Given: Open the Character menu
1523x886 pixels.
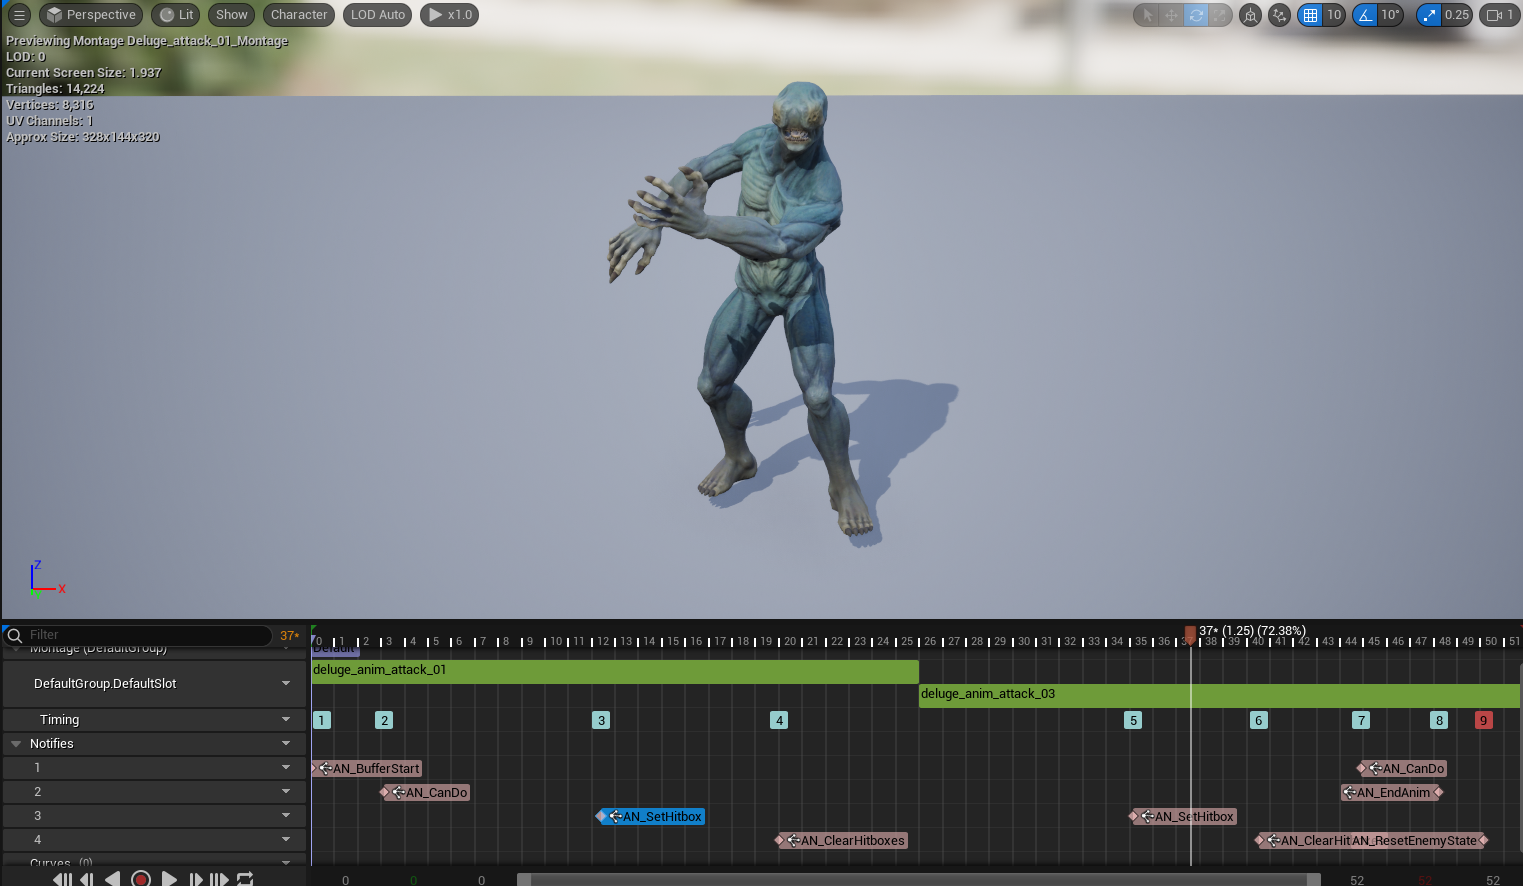Looking at the screenshot, I should (x=299, y=15).
